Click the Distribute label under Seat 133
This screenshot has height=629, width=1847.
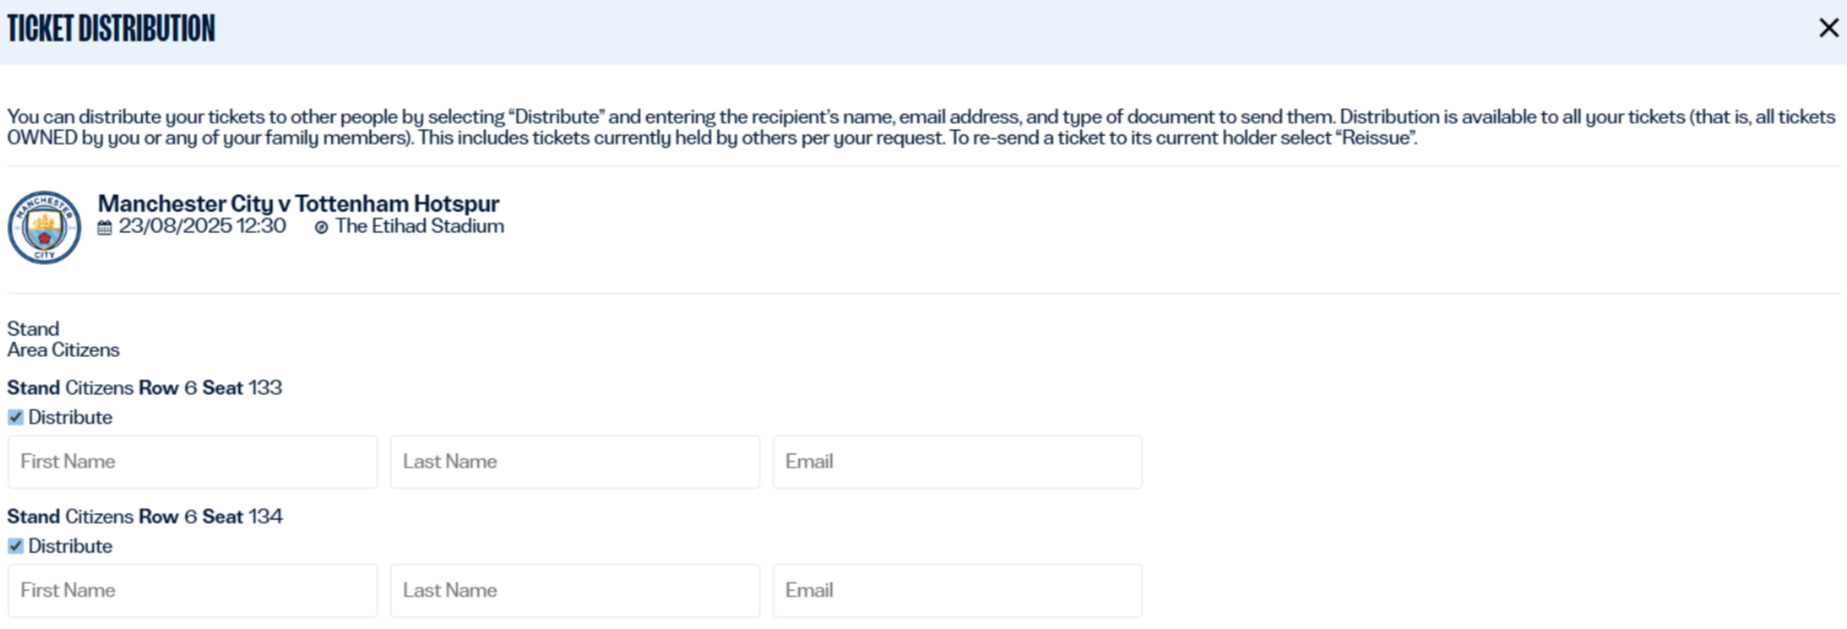click(70, 417)
